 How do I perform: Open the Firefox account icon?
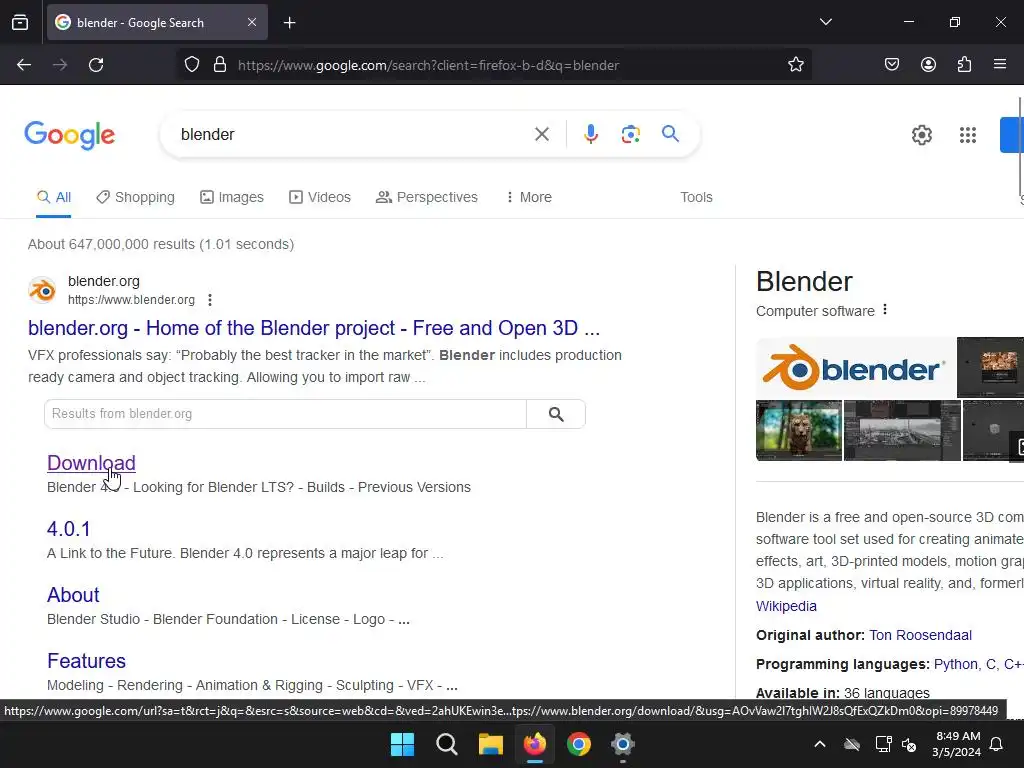pos(928,64)
